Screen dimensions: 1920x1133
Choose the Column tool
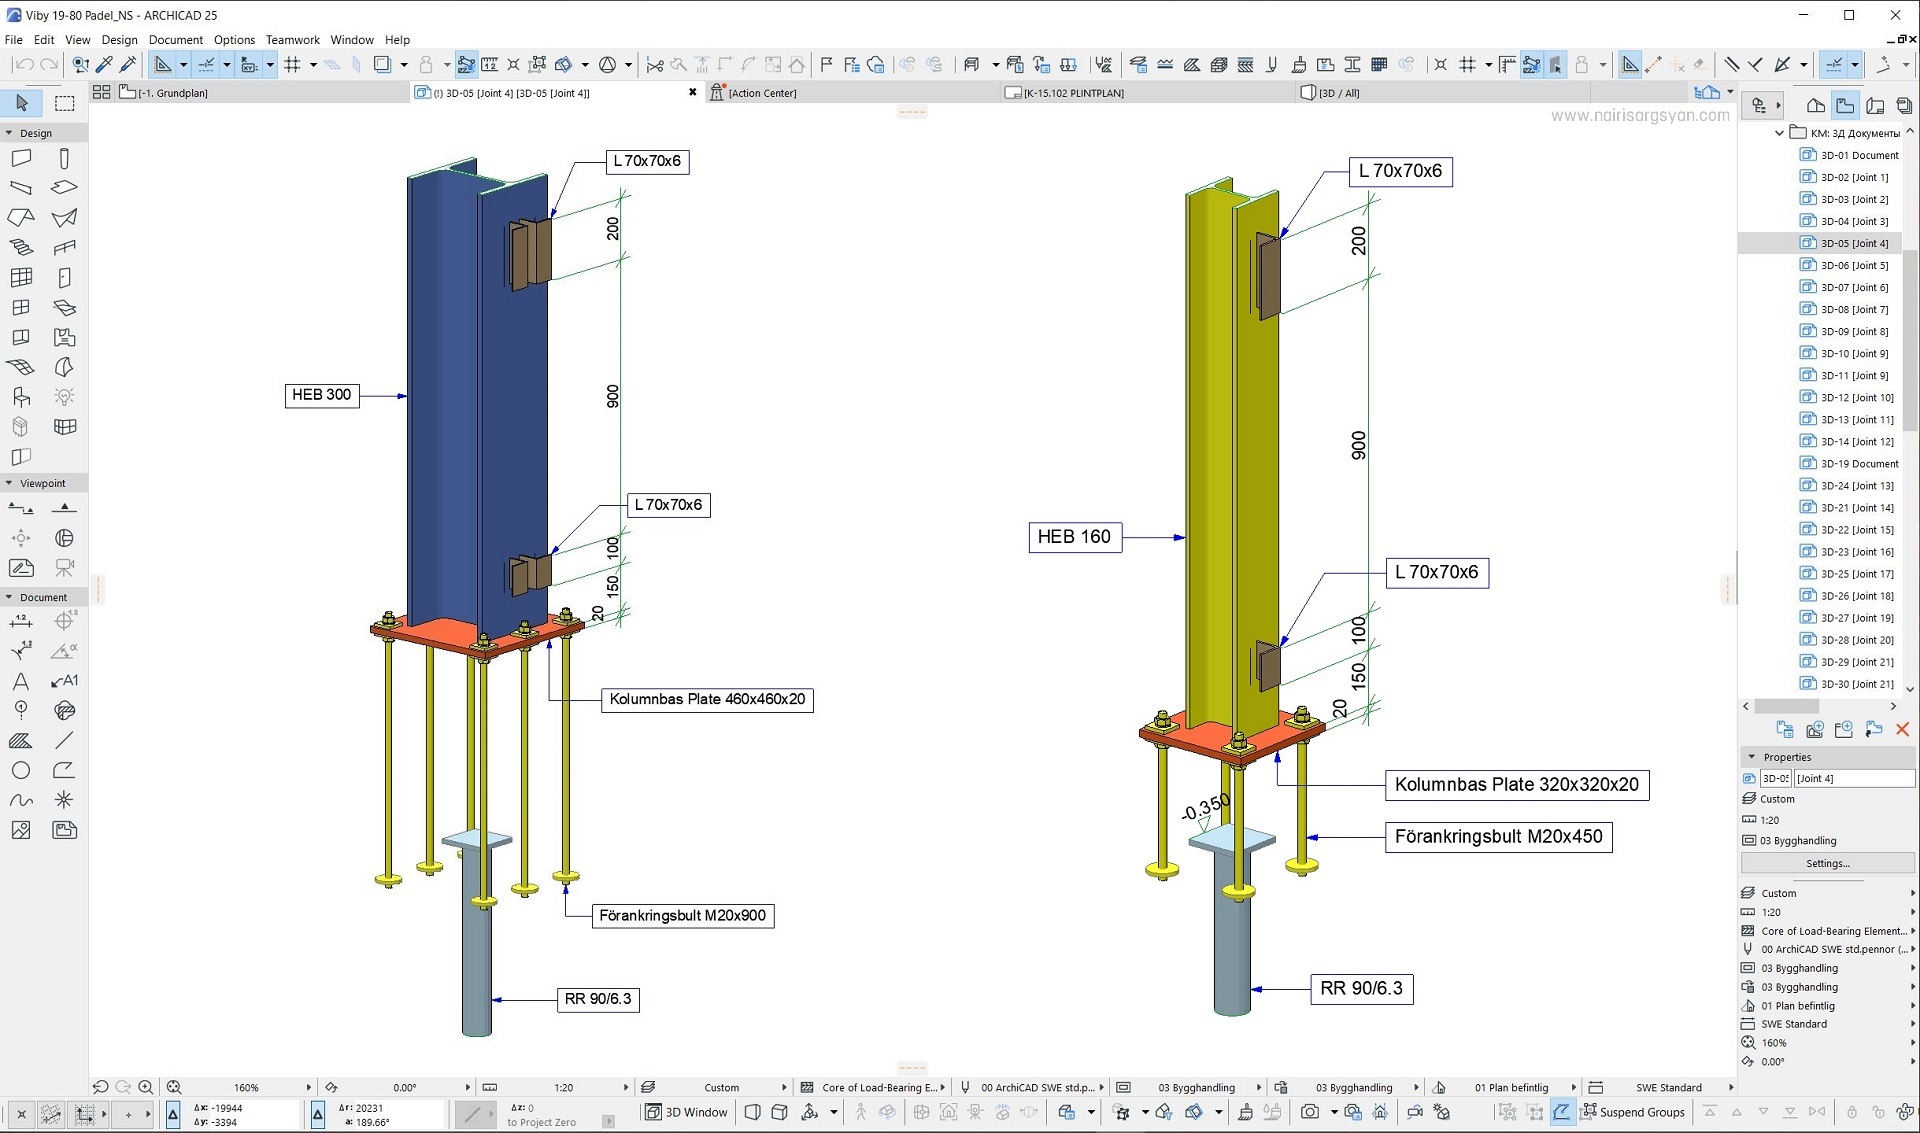point(64,159)
